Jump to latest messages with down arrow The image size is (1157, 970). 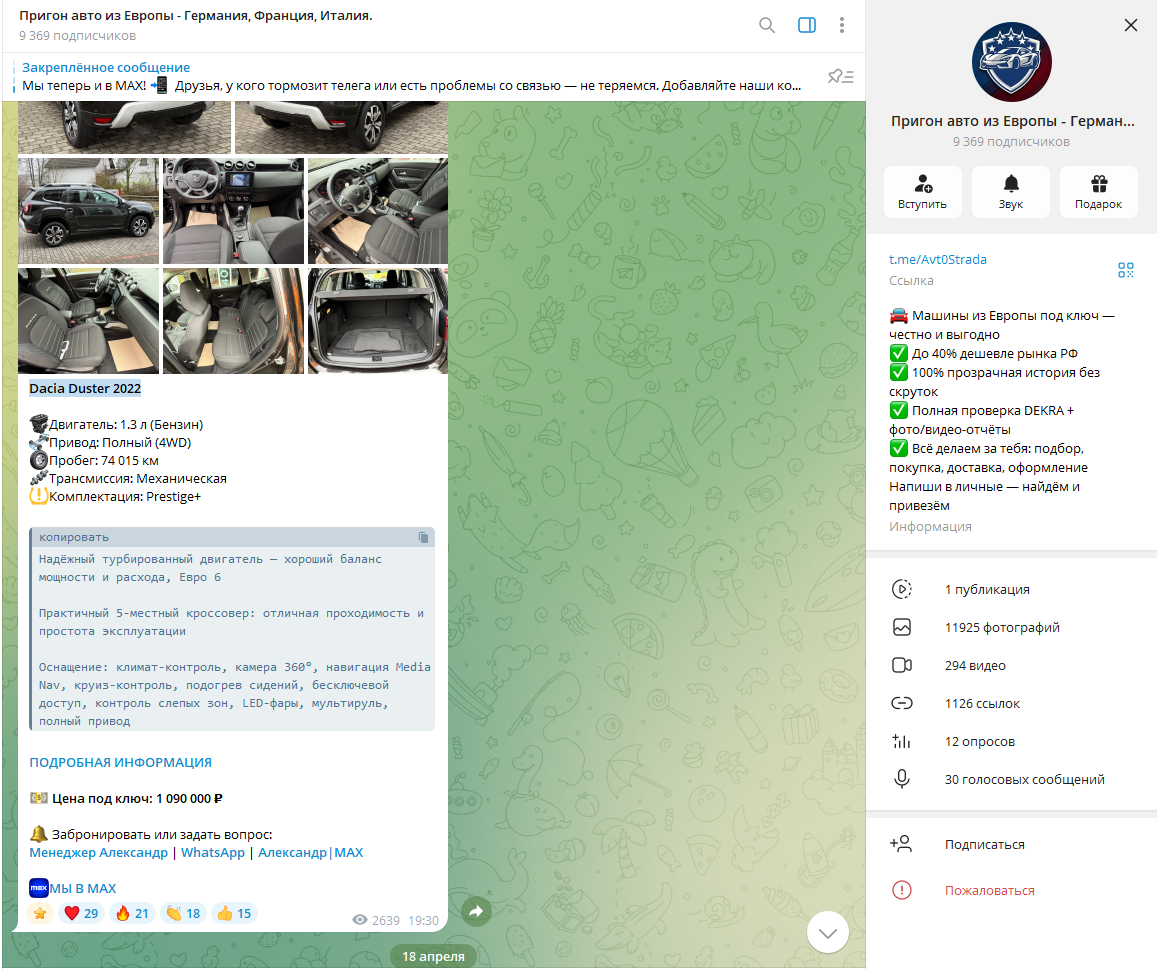(828, 933)
